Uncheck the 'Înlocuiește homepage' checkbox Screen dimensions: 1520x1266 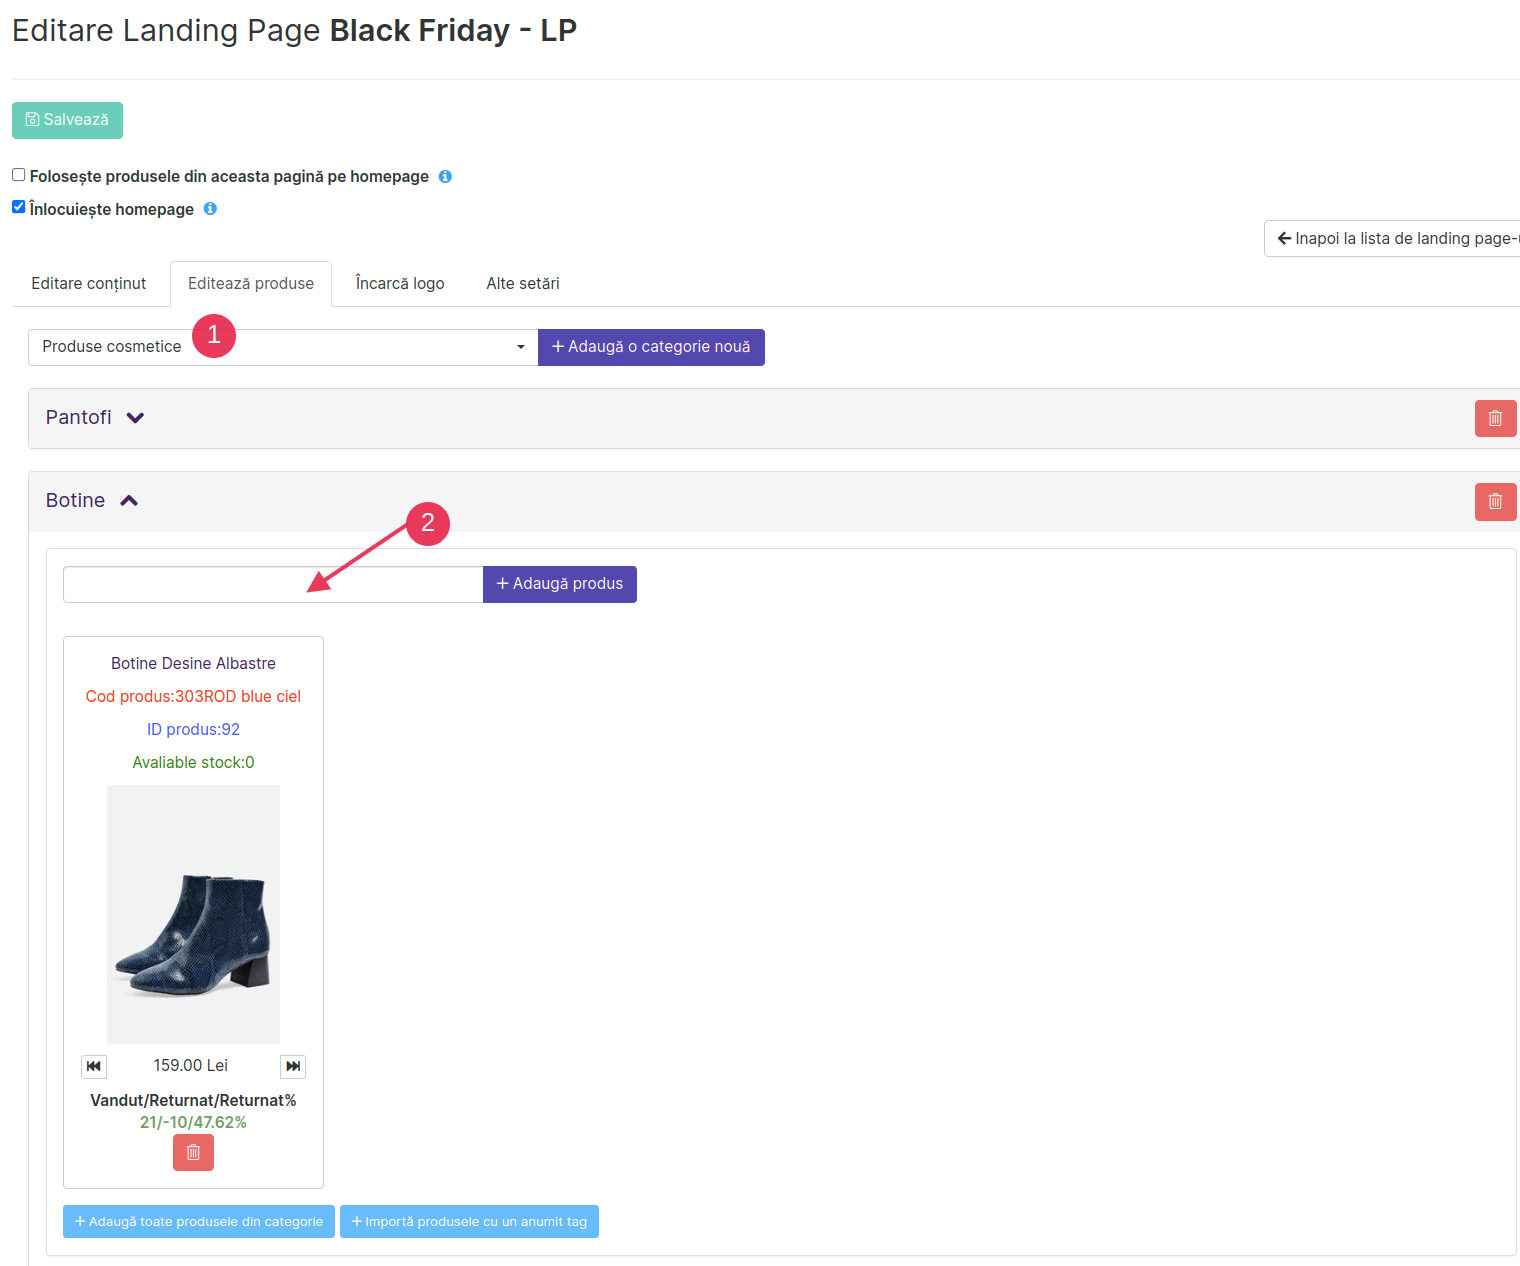click(x=18, y=207)
